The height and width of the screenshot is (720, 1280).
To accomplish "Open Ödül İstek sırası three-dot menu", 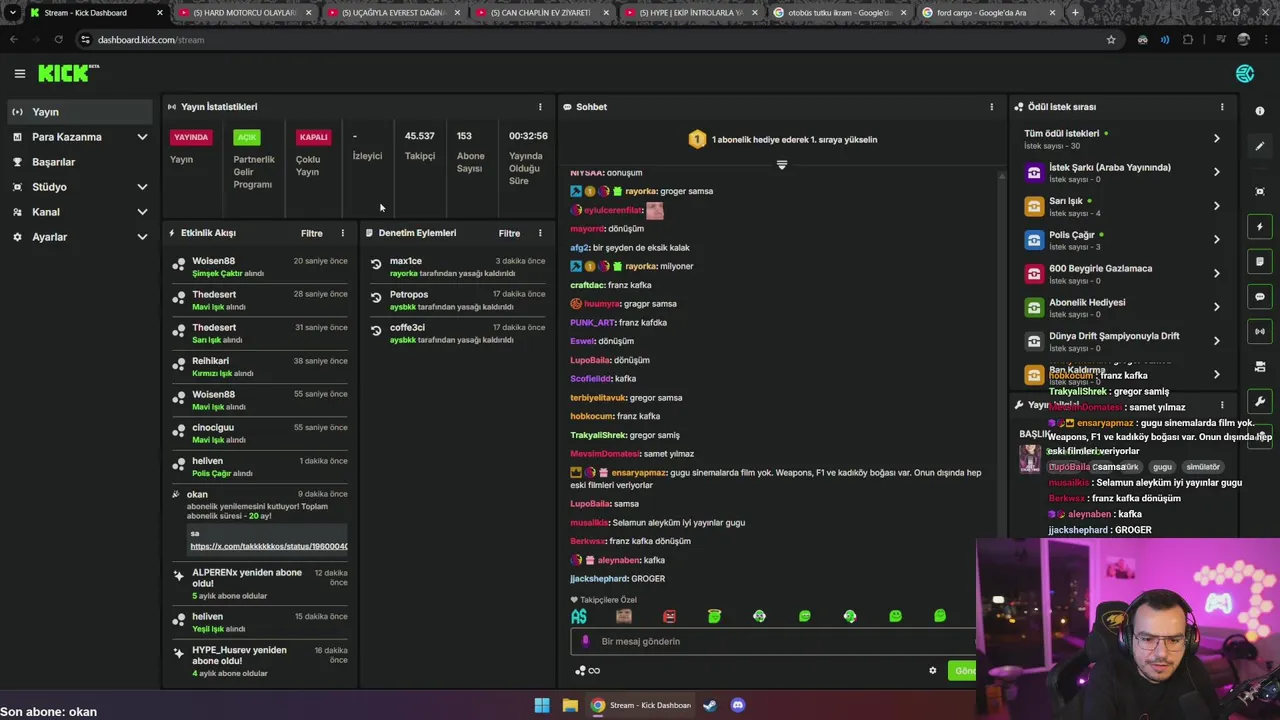I will click(1222, 107).
